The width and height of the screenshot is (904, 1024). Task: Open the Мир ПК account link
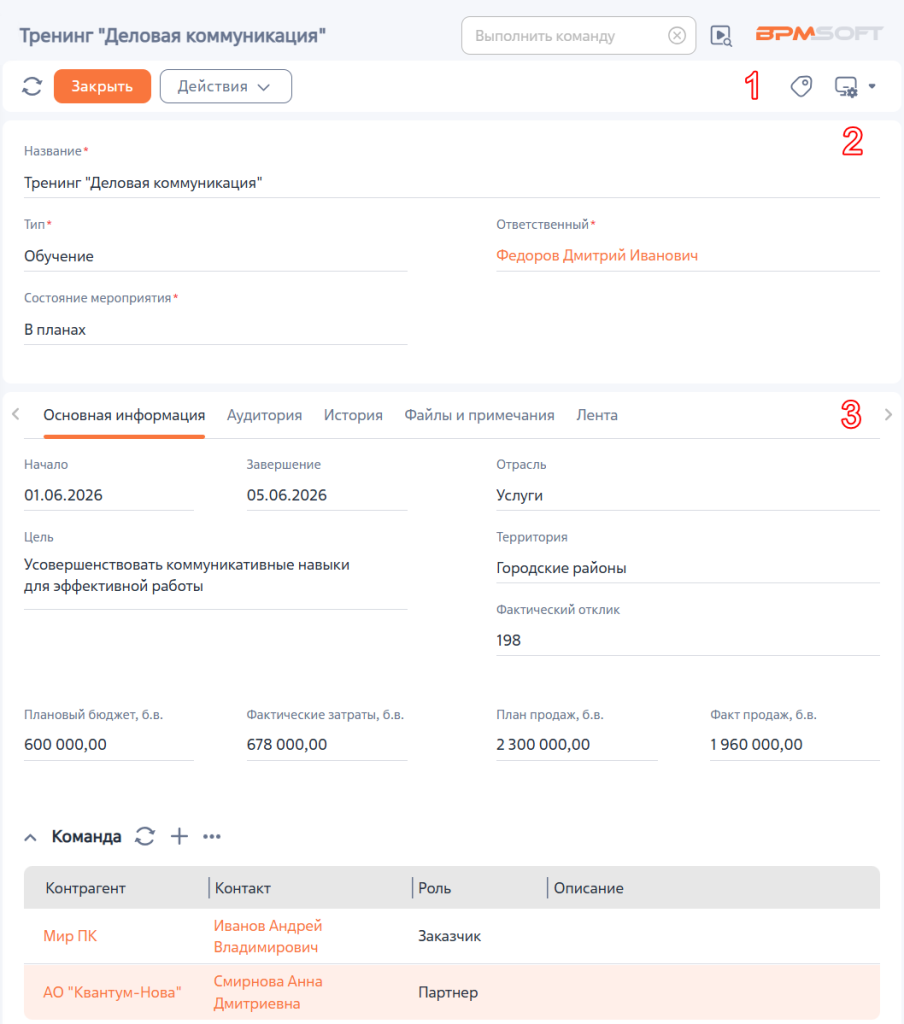(x=70, y=936)
